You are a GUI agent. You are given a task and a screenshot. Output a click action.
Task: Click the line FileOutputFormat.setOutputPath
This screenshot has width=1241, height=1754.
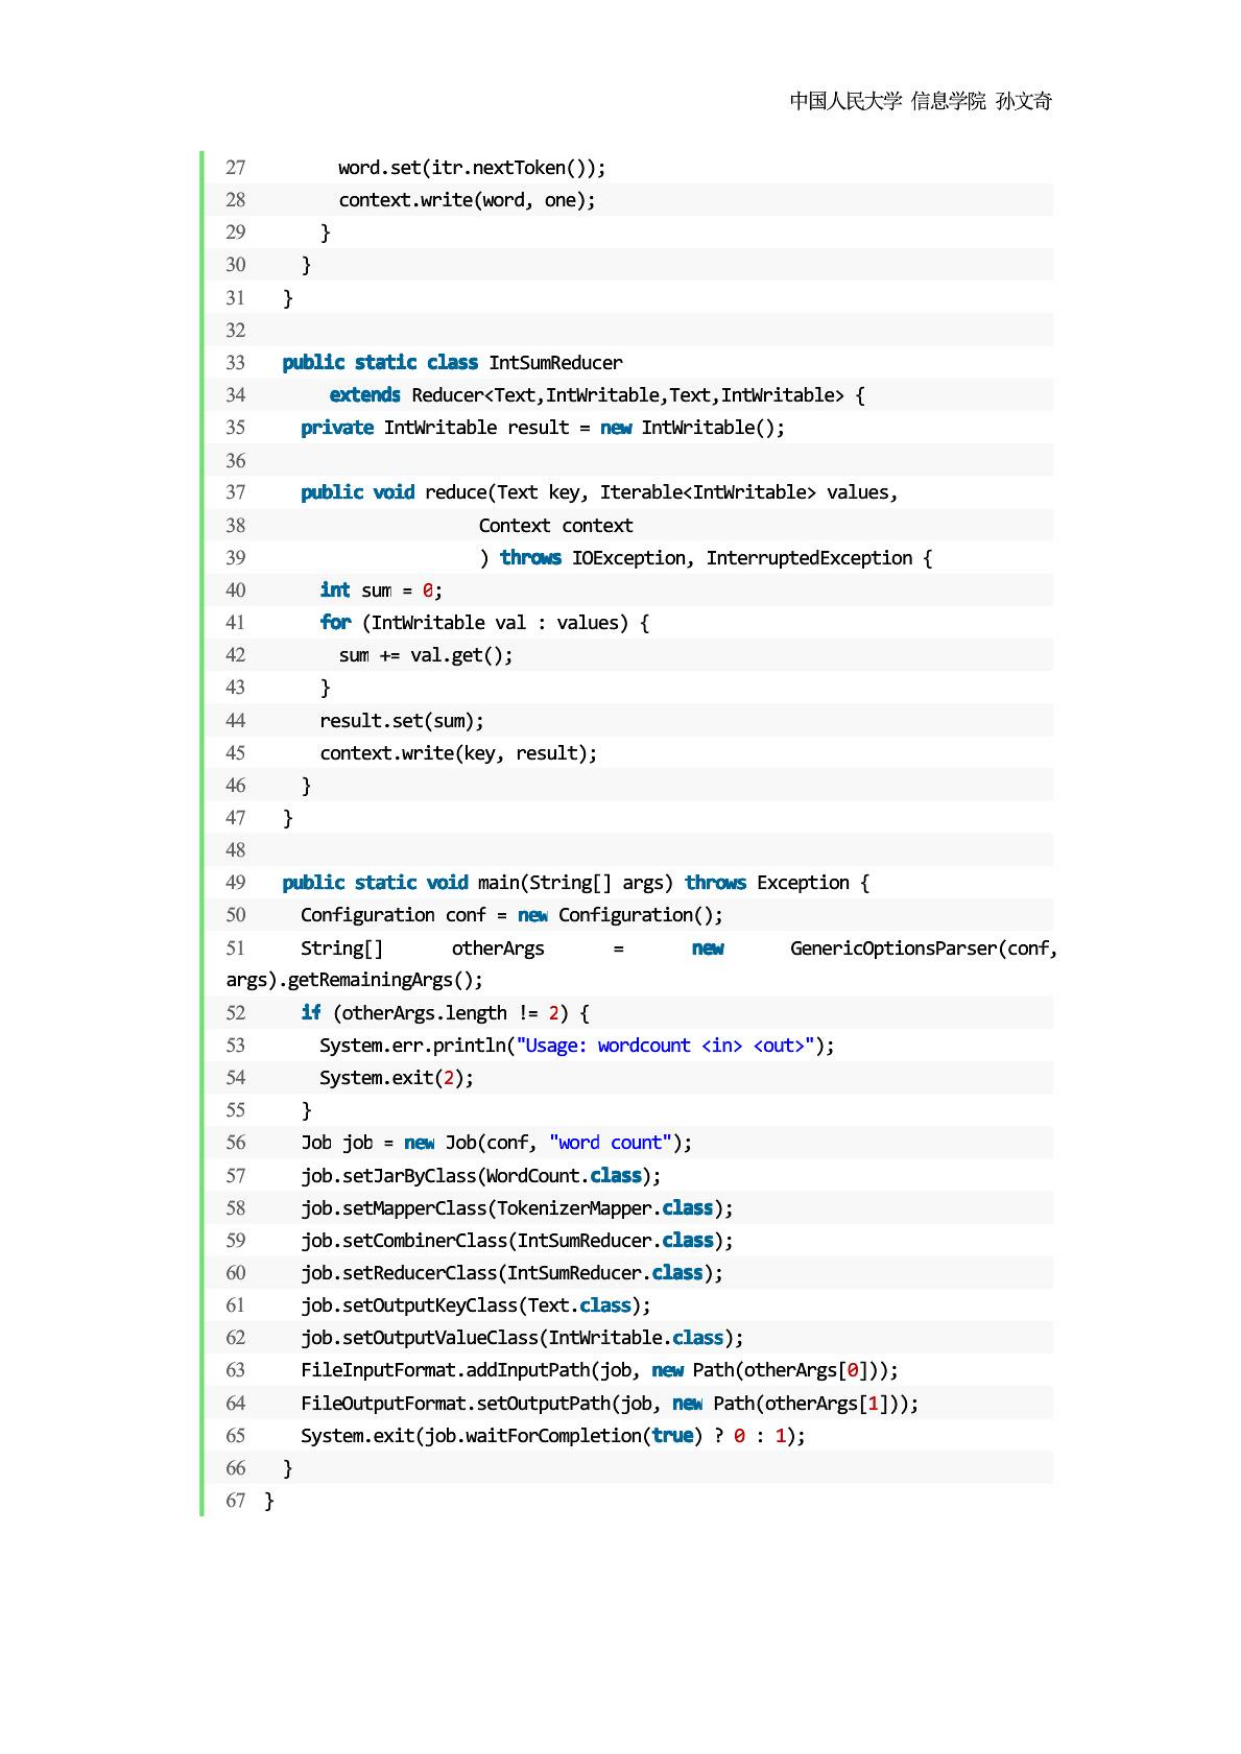pyautogui.click(x=609, y=1404)
